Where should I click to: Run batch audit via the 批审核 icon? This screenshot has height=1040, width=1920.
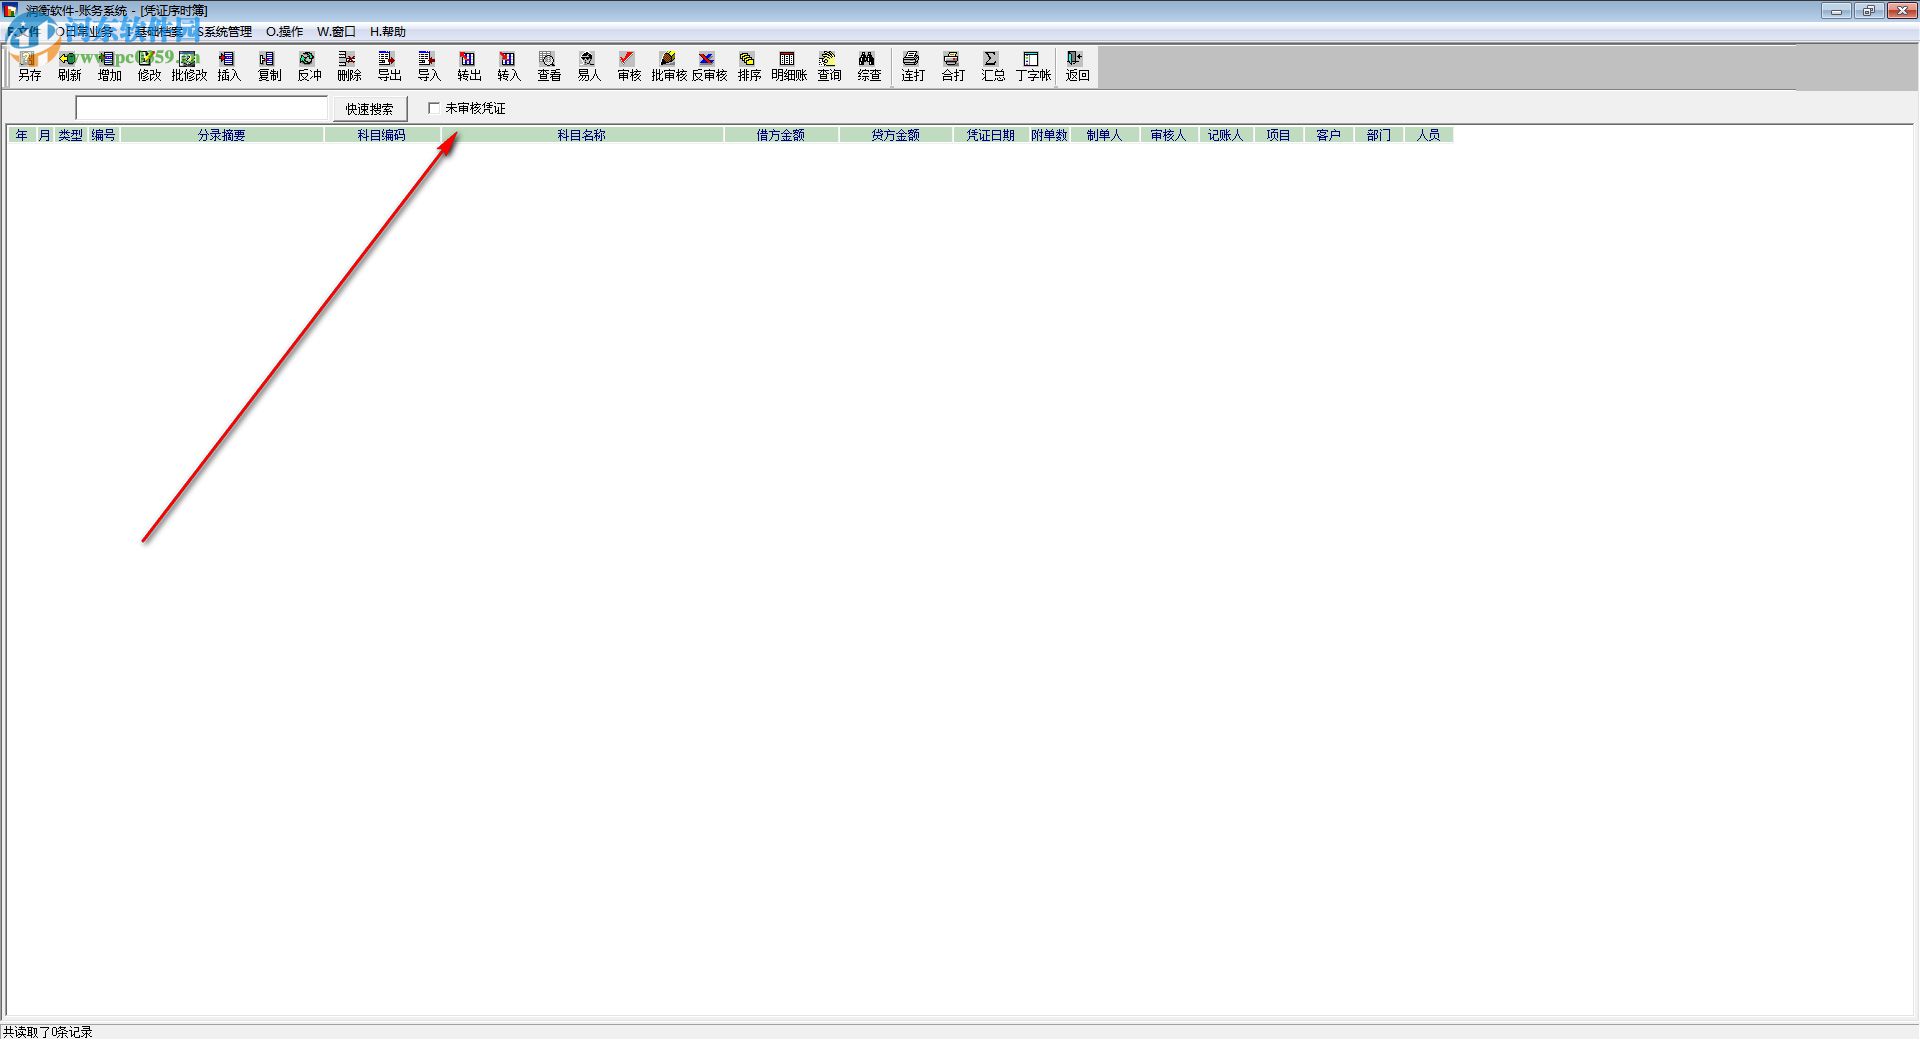[x=669, y=66]
